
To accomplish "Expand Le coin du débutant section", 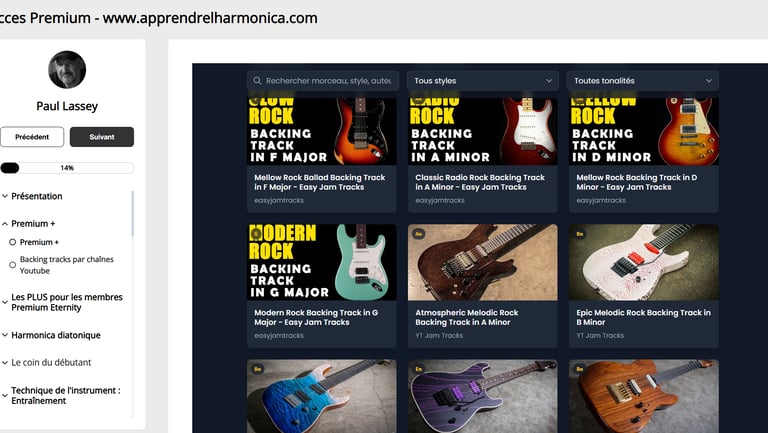I will (47, 362).
